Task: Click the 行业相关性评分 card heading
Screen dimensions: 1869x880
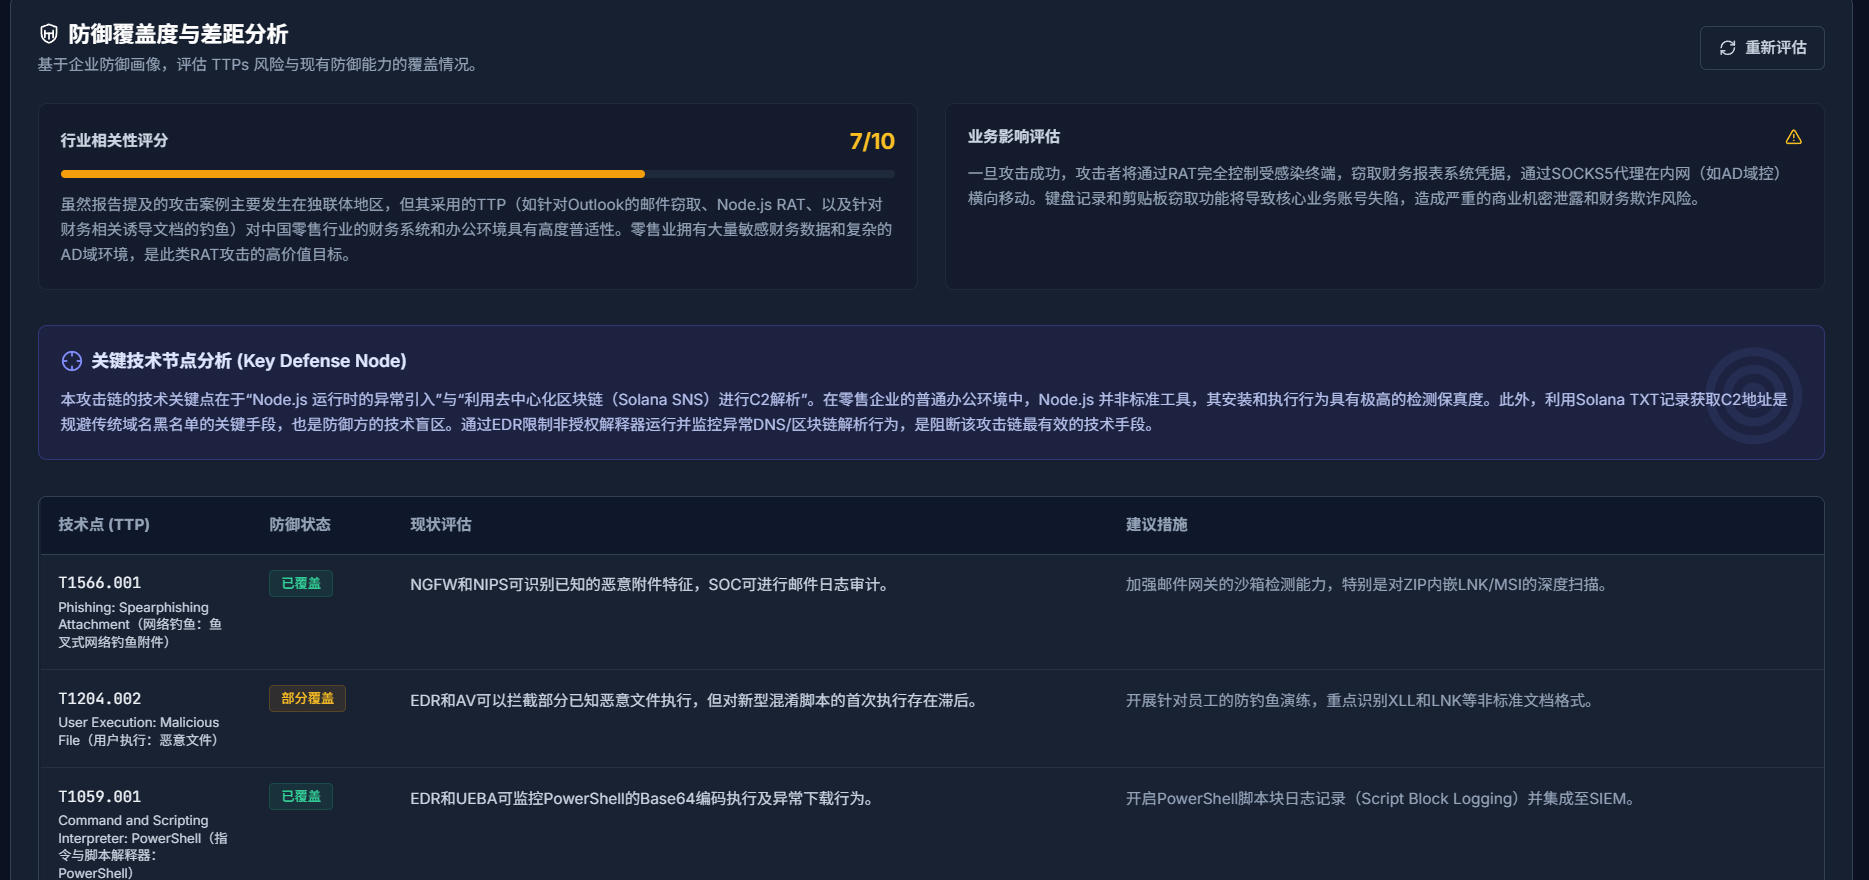Action: [114, 141]
